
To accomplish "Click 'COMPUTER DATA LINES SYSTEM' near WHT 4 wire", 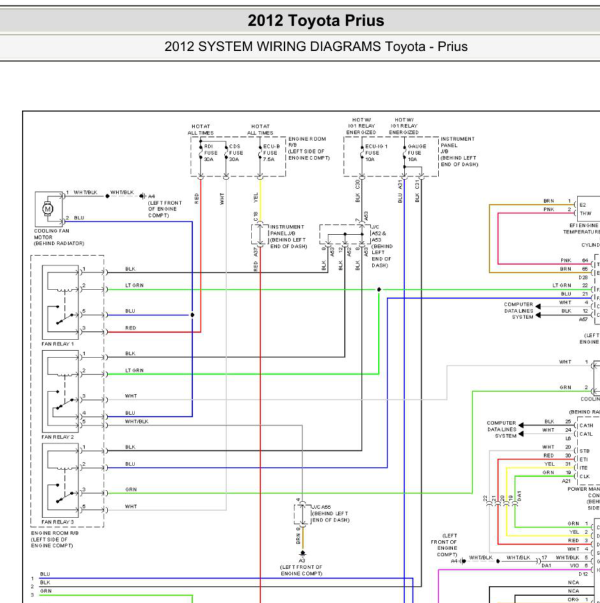I will 518,311.
